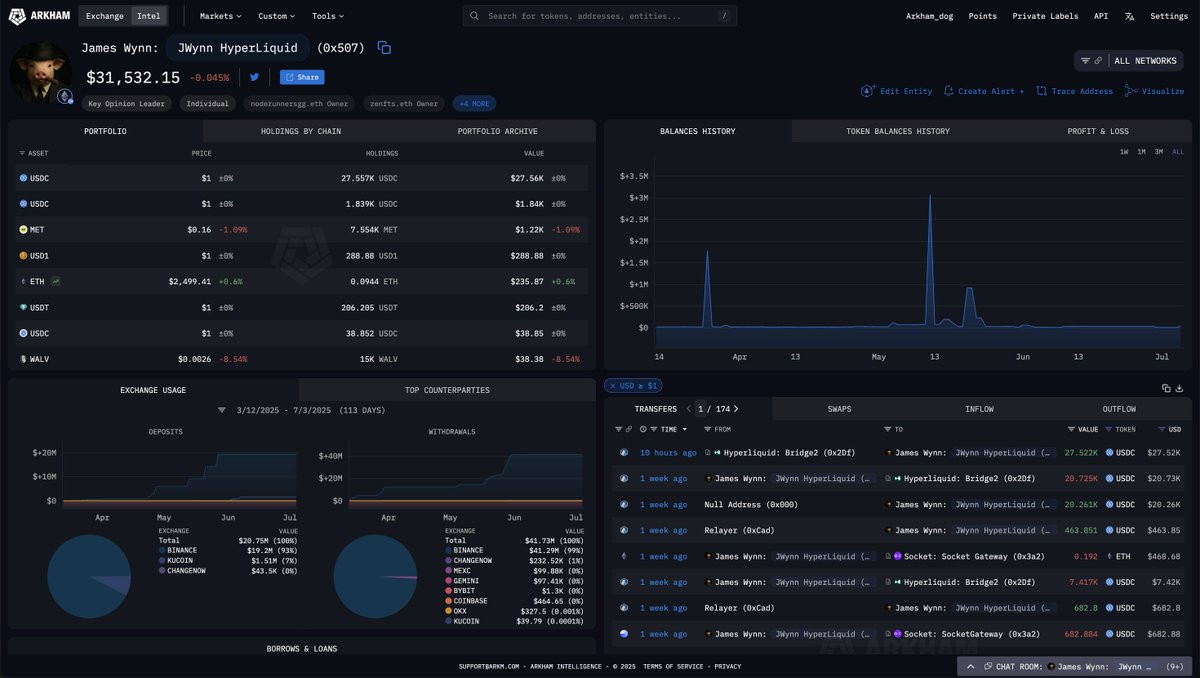Focus the token search field
This screenshot has width=1200, height=678.
[x=600, y=16]
